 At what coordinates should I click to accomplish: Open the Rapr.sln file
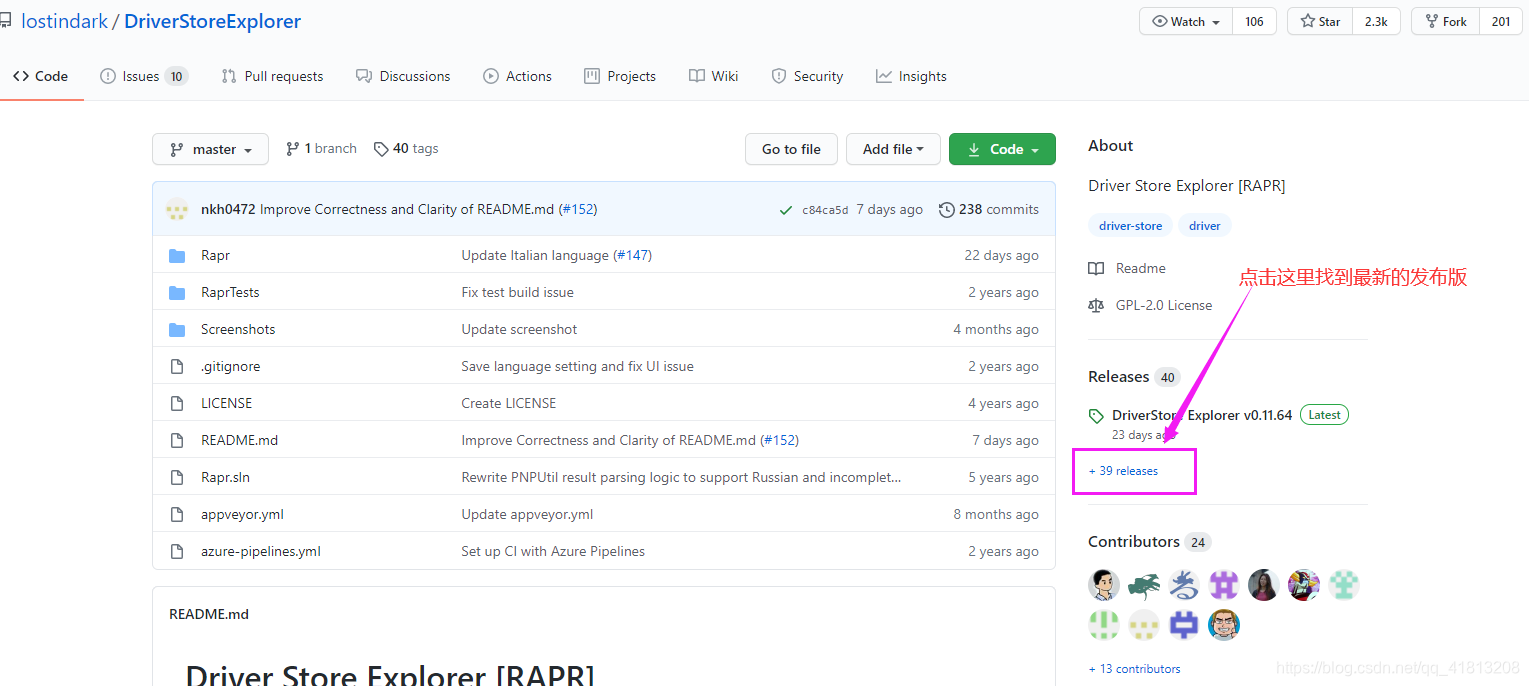click(225, 477)
